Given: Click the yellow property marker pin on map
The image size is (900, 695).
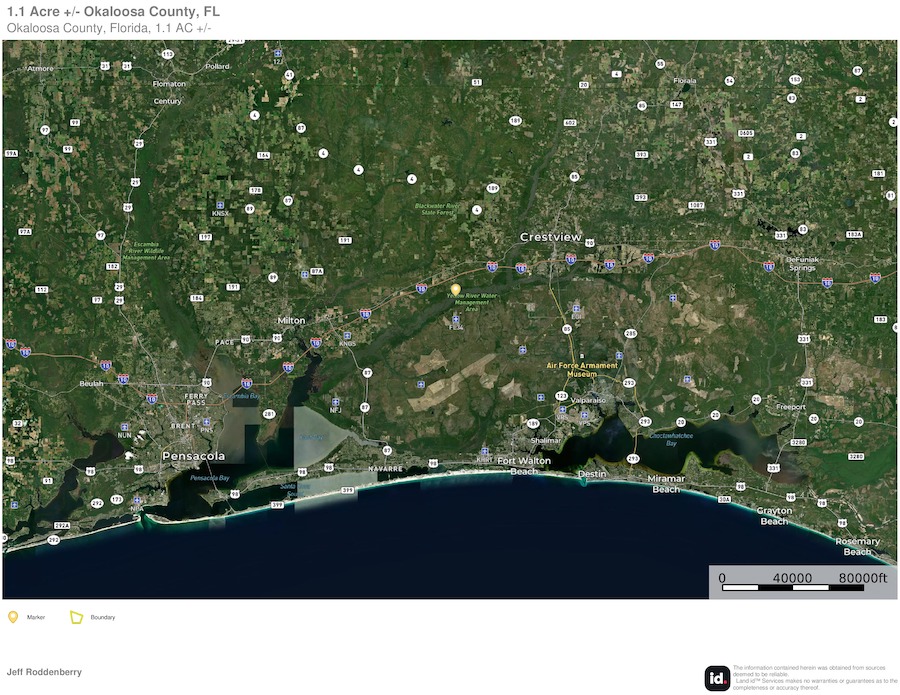Looking at the screenshot, I should point(456,290).
